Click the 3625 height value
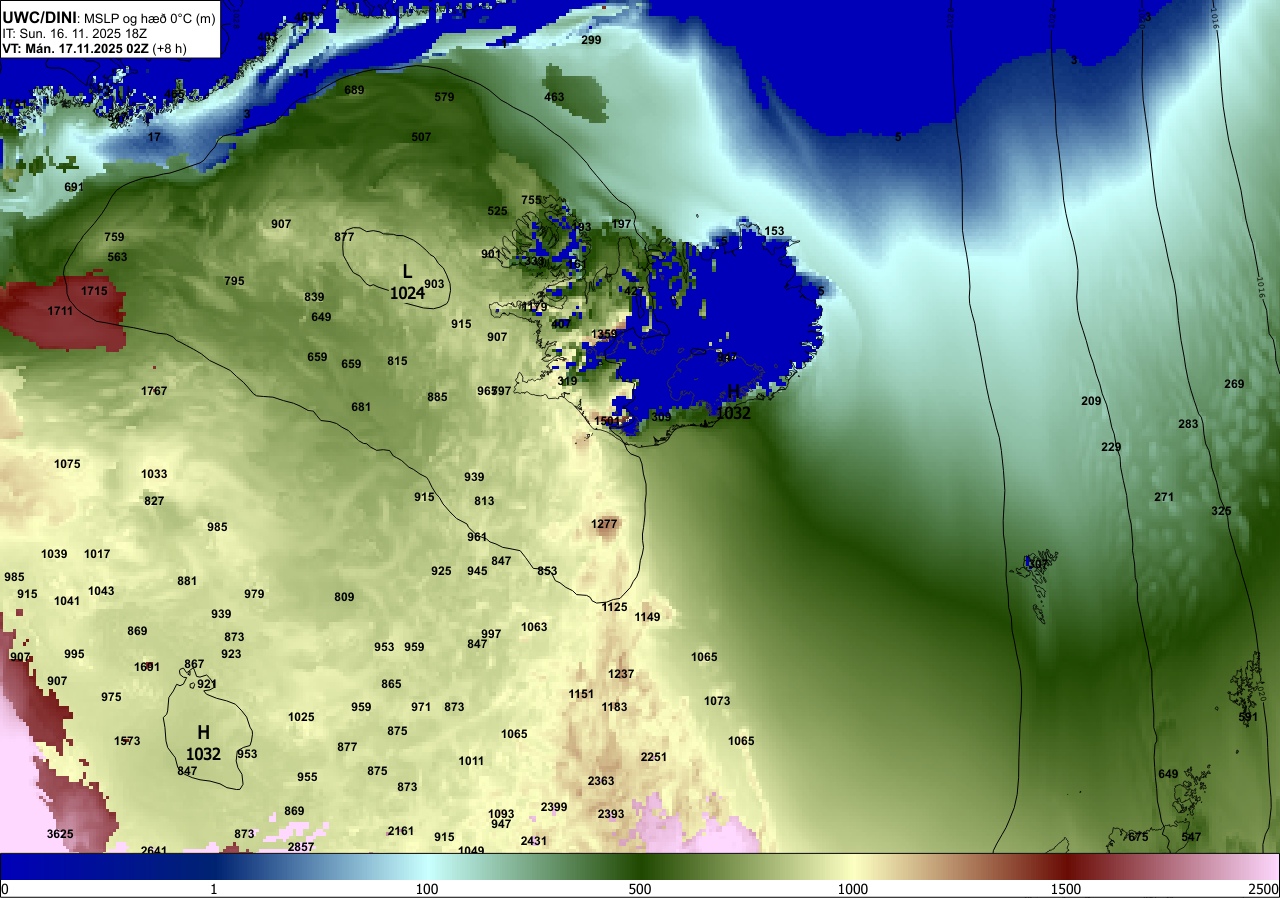This screenshot has width=1280, height=898. (60, 834)
